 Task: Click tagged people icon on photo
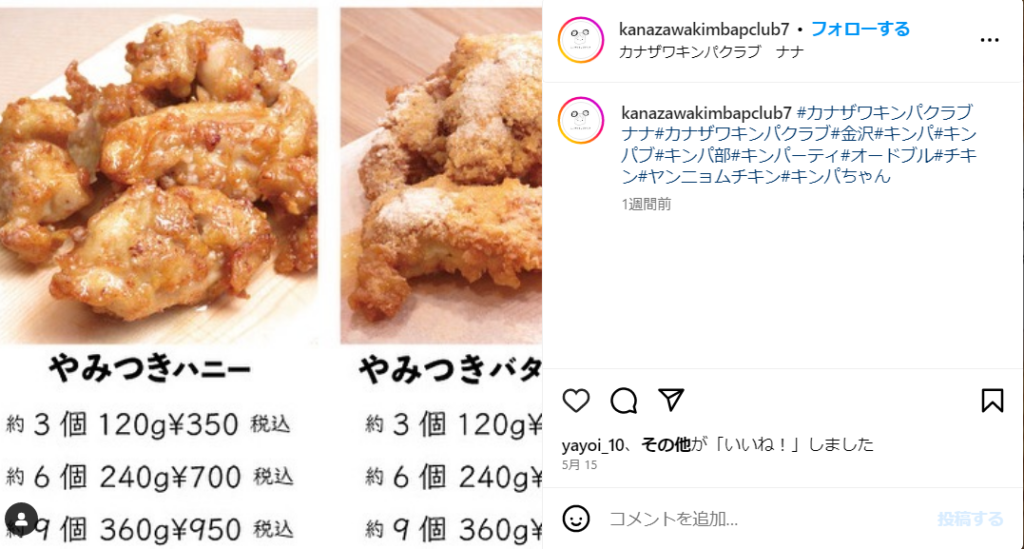coord(22,519)
